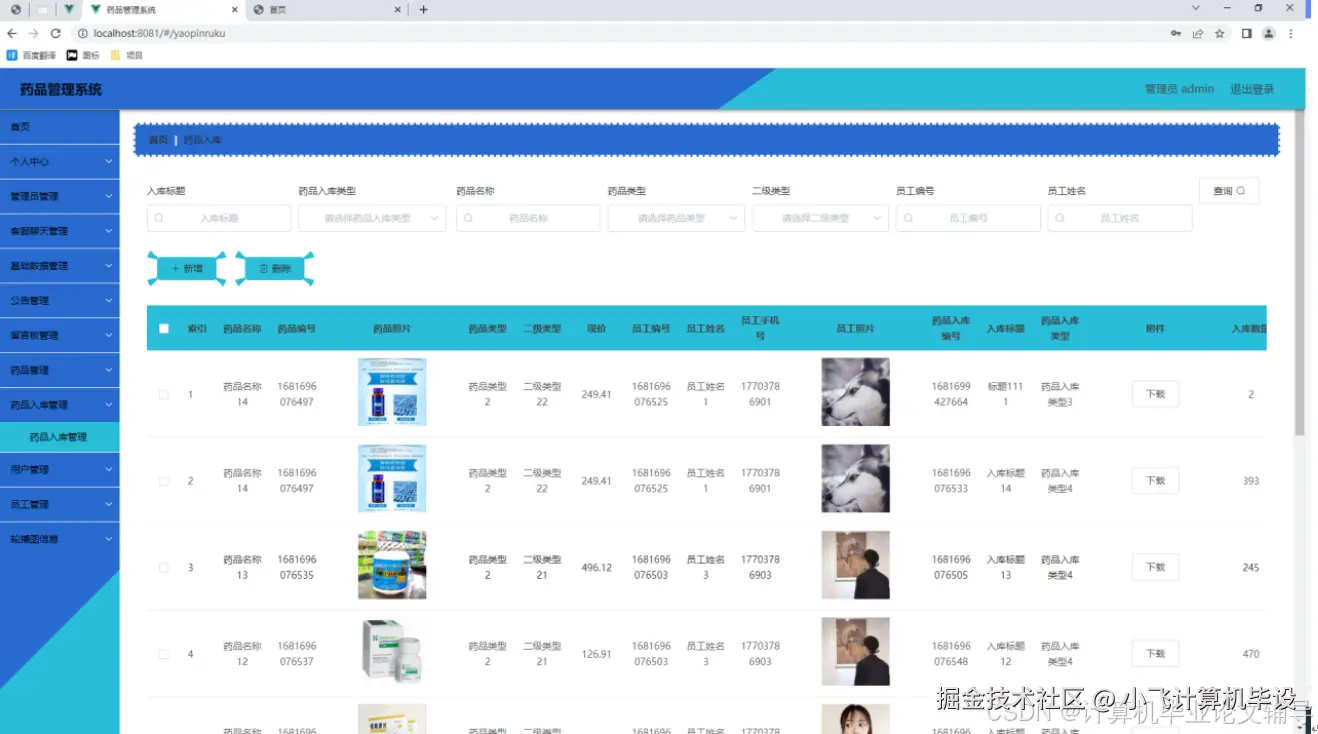This screenshot has height=734, width=1318.
Task: Focus the 入库标题 input field
Action: coord(219,218)
